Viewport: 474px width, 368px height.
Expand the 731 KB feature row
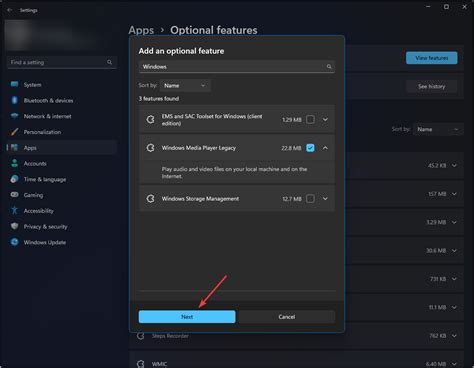454,279
